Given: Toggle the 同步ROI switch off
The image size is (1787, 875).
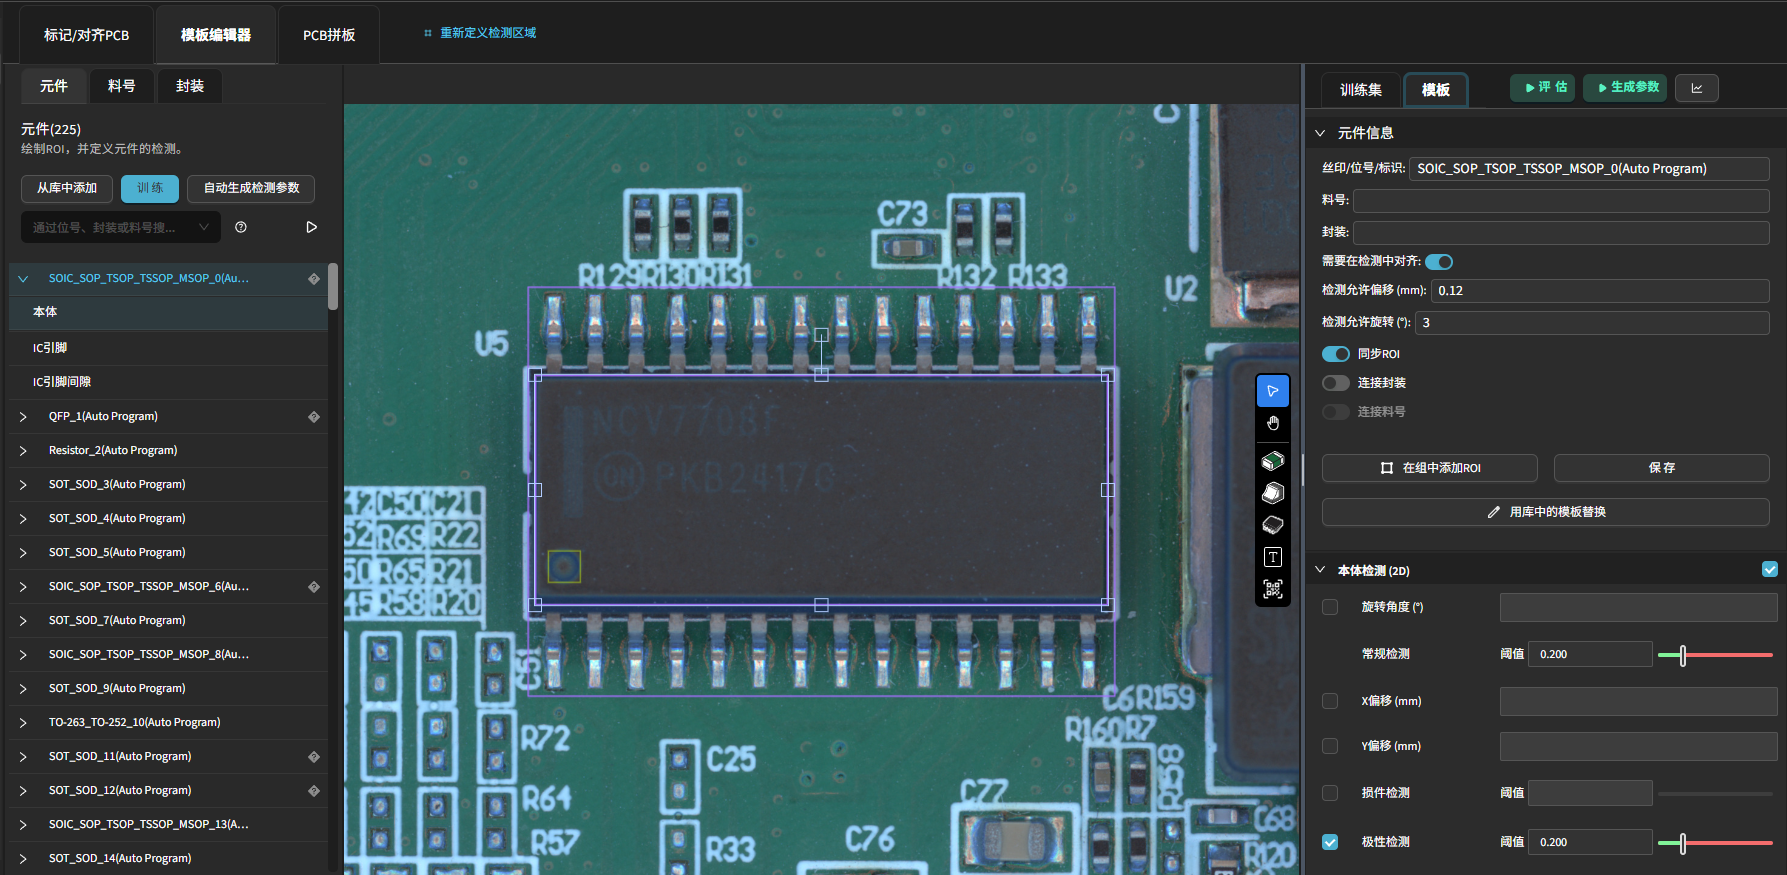Looking at the screenshot, I should pos(1335,354).
